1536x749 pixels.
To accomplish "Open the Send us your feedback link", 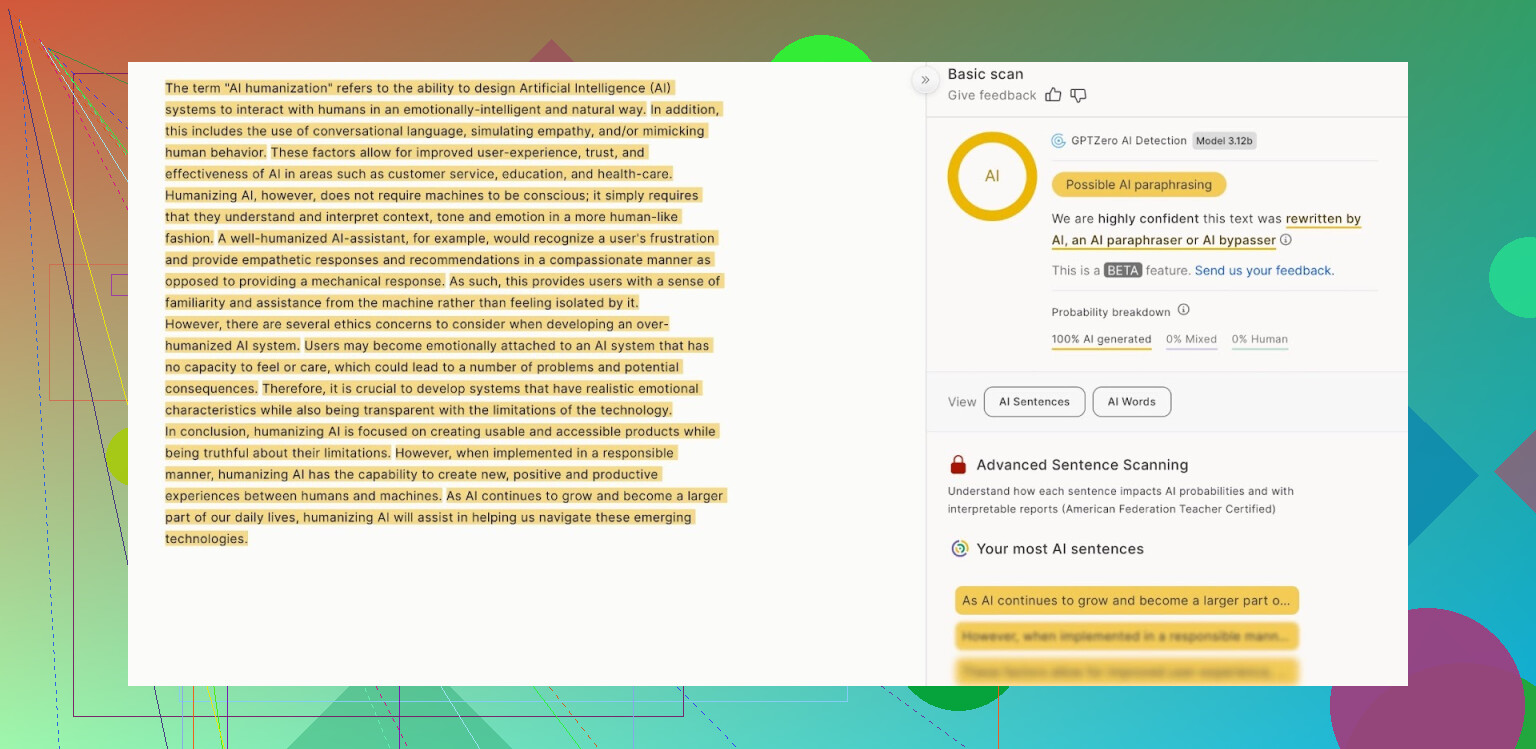I will point(1264,271).
